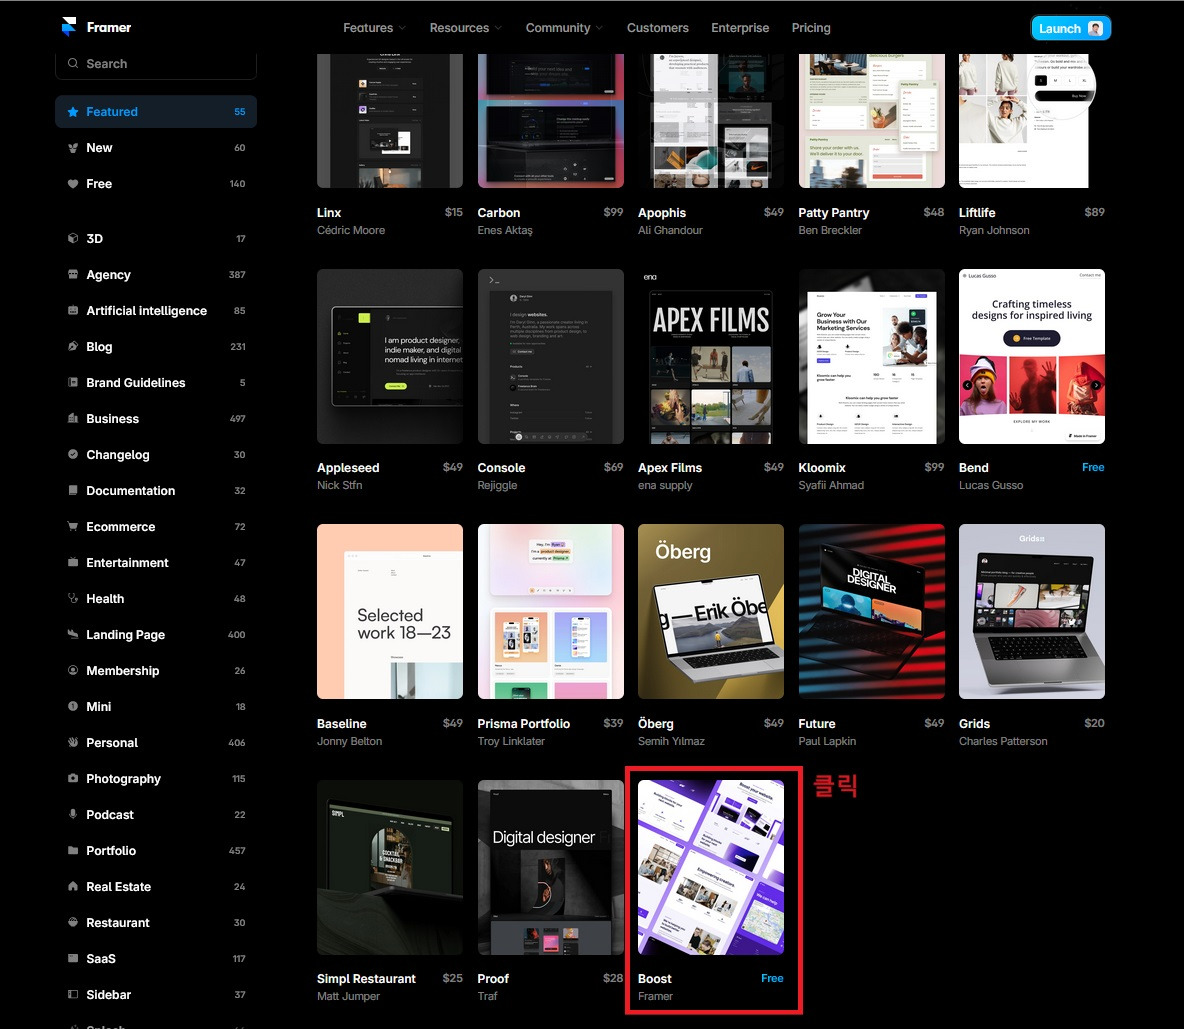This screenshot has height=1029, width=1184.
Task: Click the Free price label on Boost
Action: pyautogui.click(x=772, y=978)
